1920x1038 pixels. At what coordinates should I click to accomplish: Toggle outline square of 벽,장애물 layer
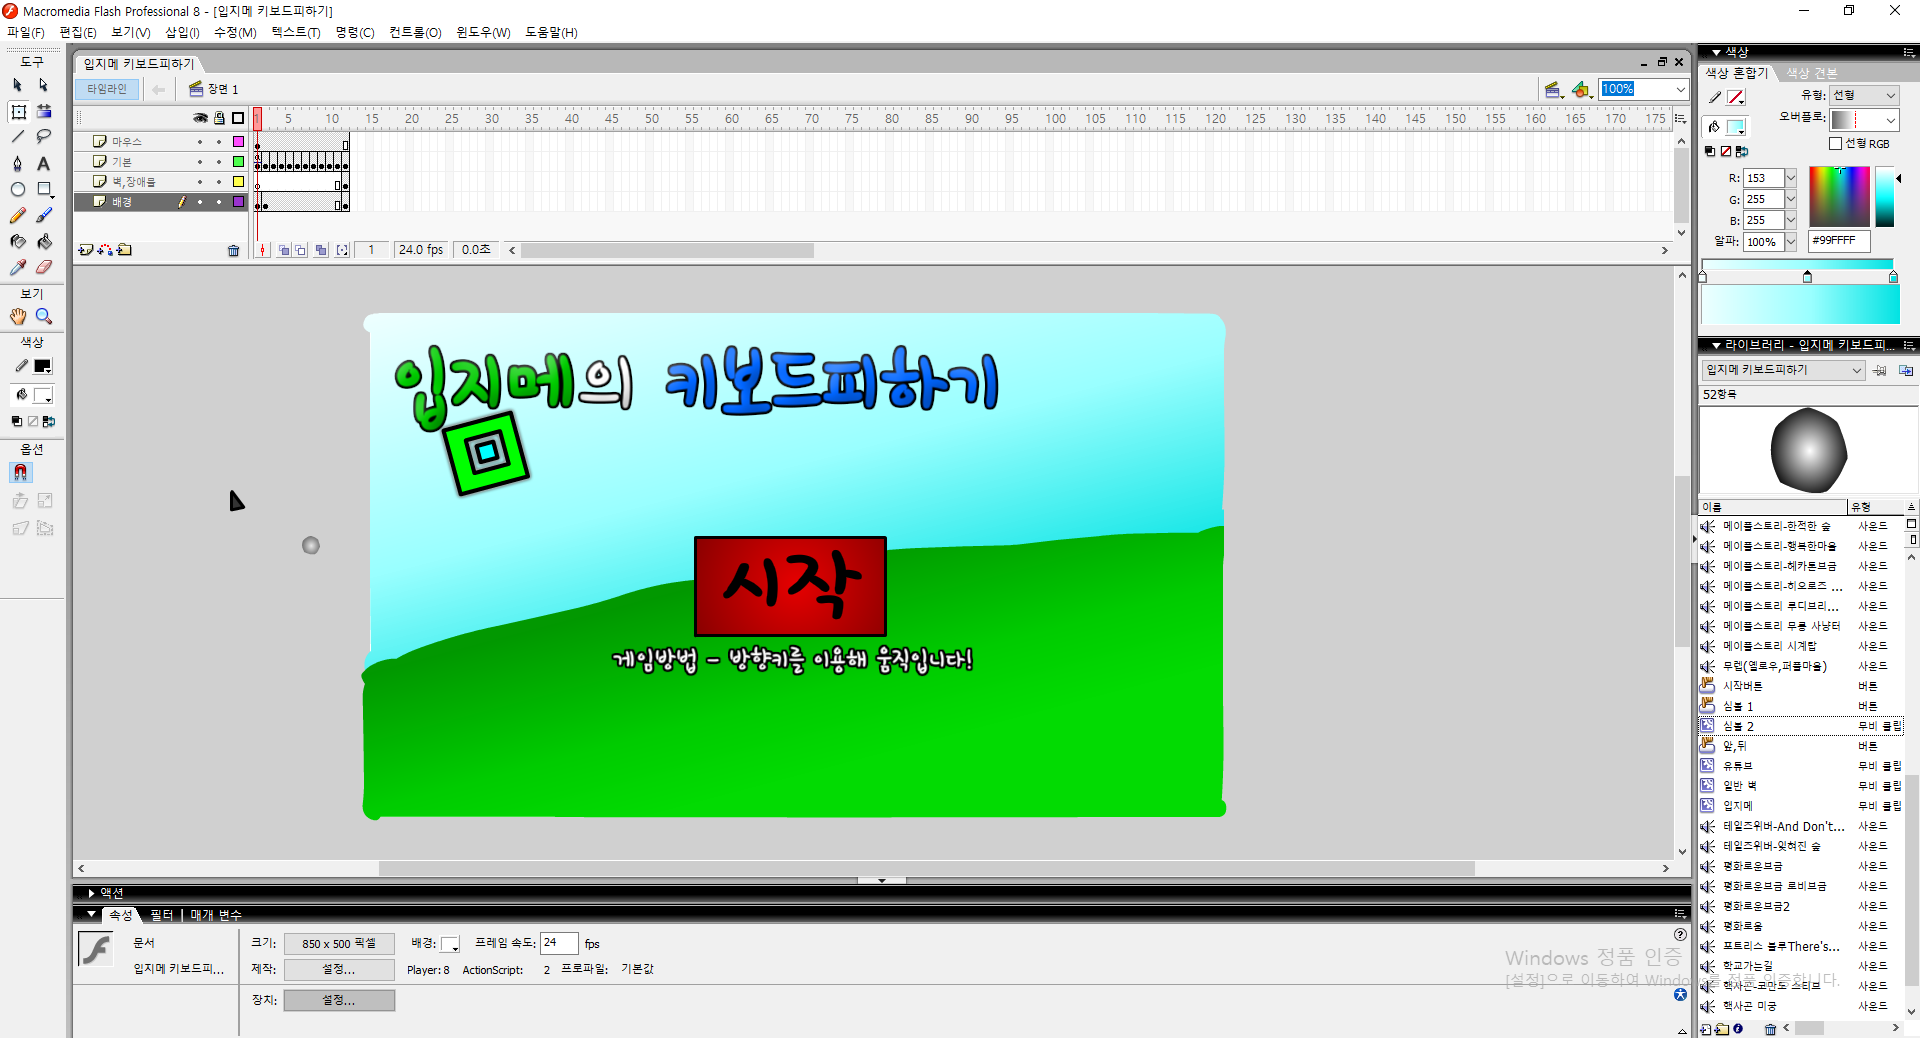coord(238,182)
